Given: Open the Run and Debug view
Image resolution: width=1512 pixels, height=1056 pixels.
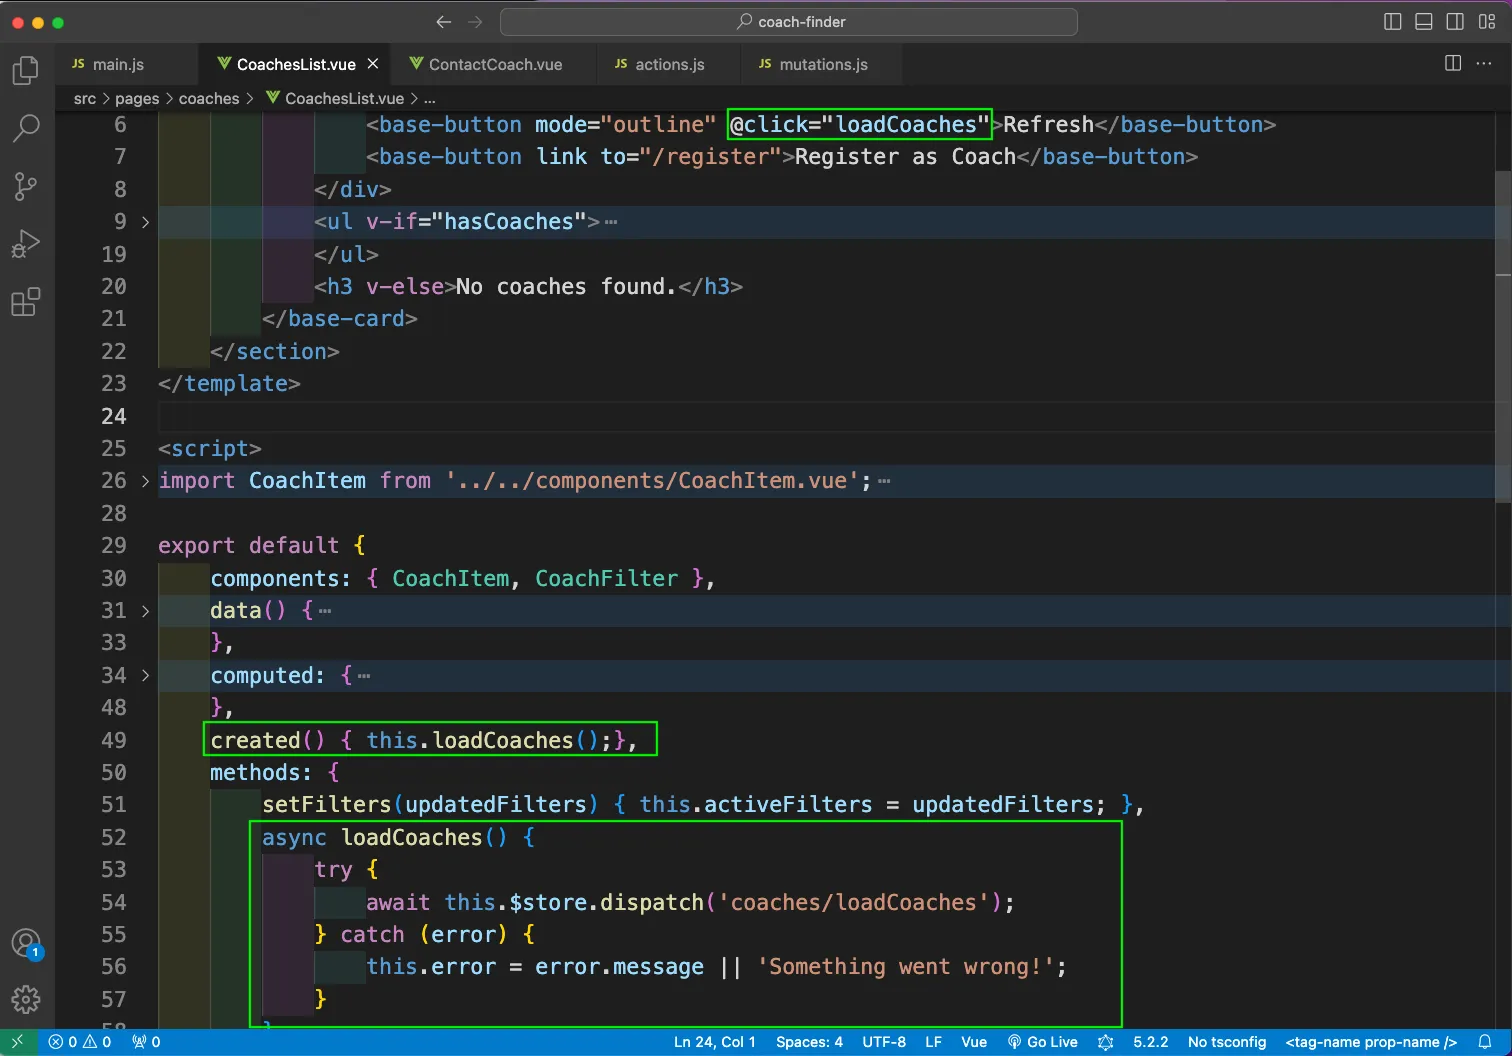Looking at the screenshot, I should [26, 244].
